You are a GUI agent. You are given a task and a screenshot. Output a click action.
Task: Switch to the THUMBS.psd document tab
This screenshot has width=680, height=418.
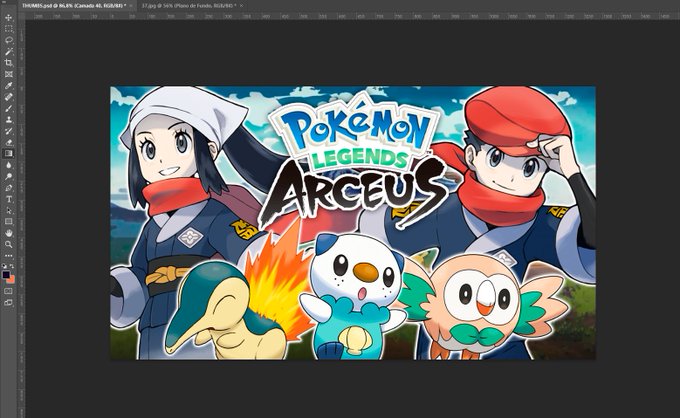74,6
